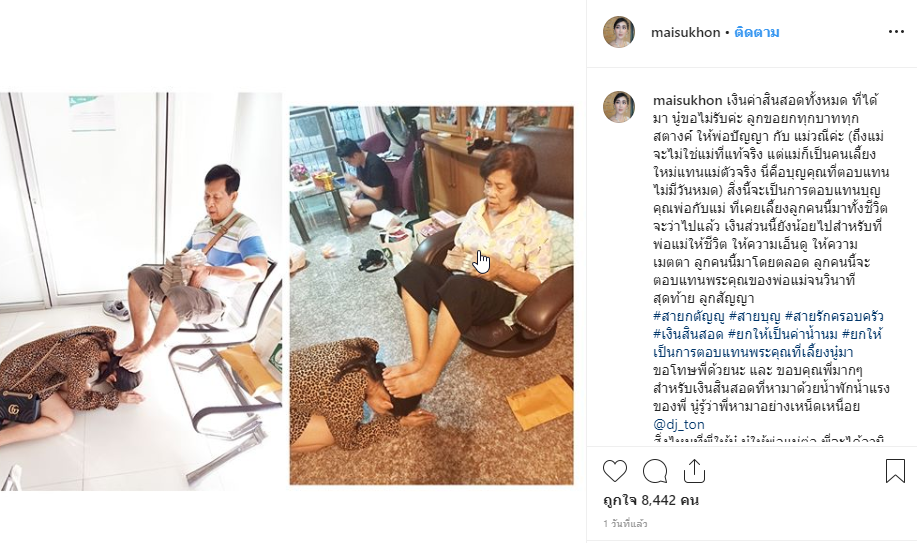917x543 pixels.
Task: Open the post timestamp 1 วันที่แล้ว
Action: [625, 524]
